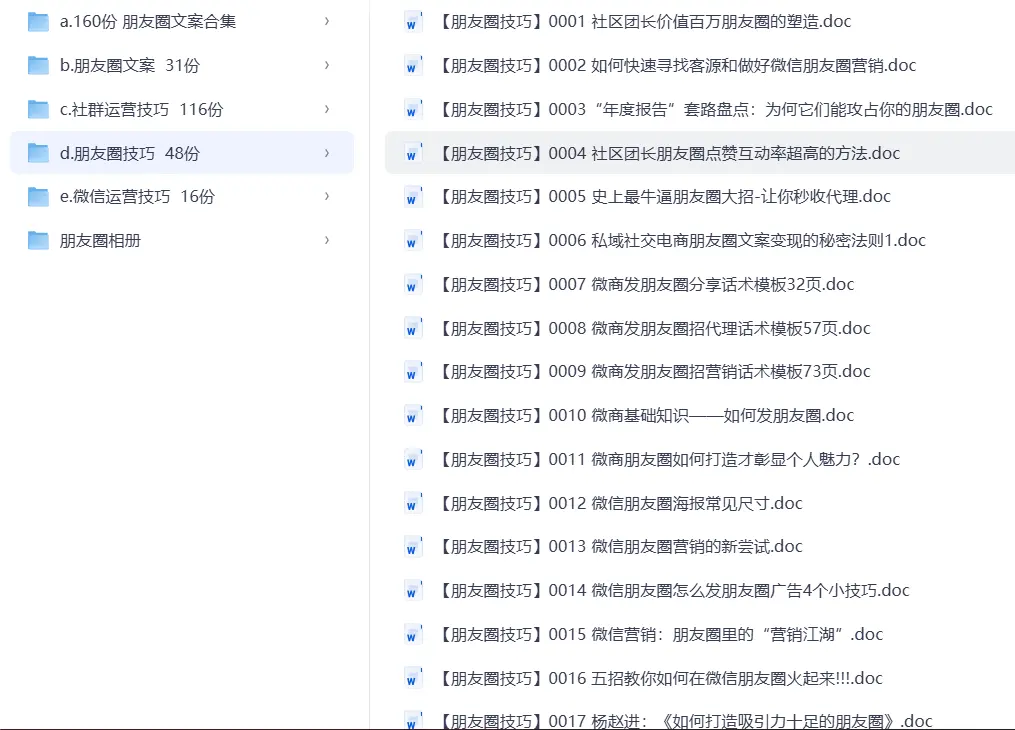Click Word icon of file 0011 彰显个人魅力
This screenshot has height=730, width=1015.
412,459
